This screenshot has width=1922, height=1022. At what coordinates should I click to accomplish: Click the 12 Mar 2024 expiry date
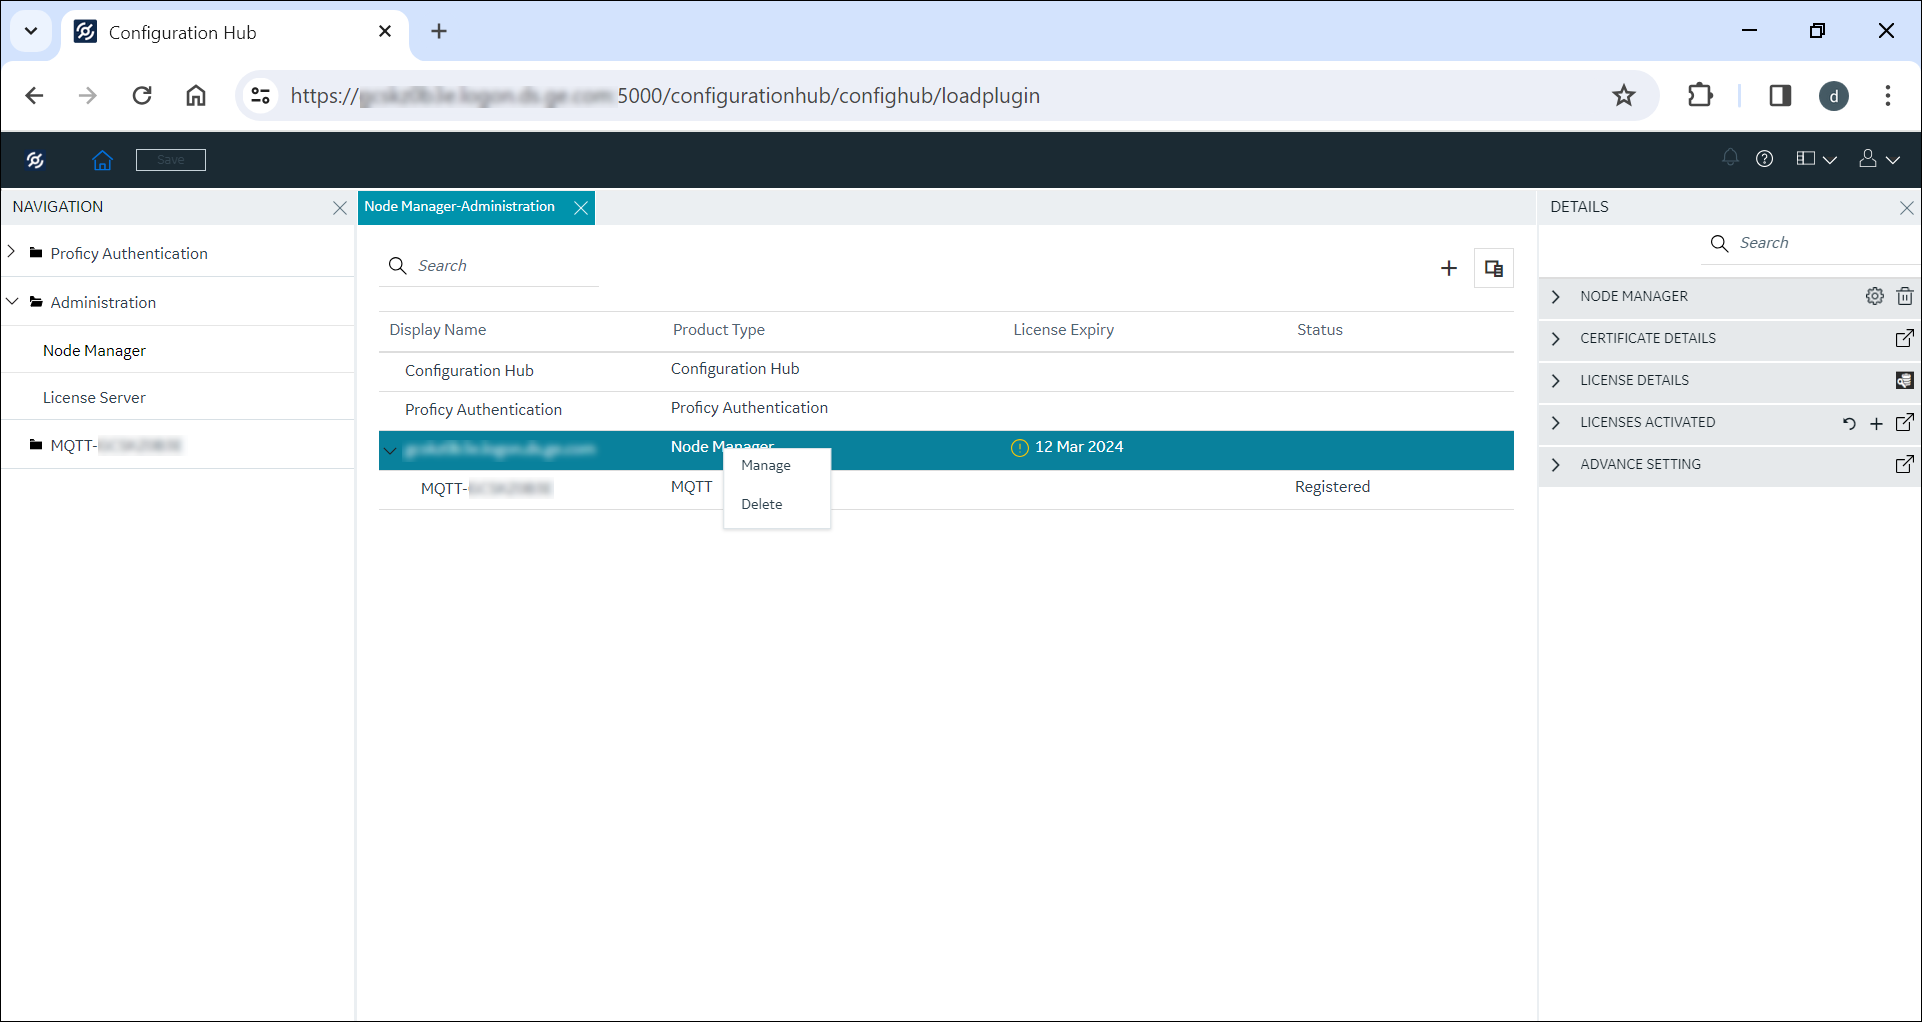(1079, 447)
